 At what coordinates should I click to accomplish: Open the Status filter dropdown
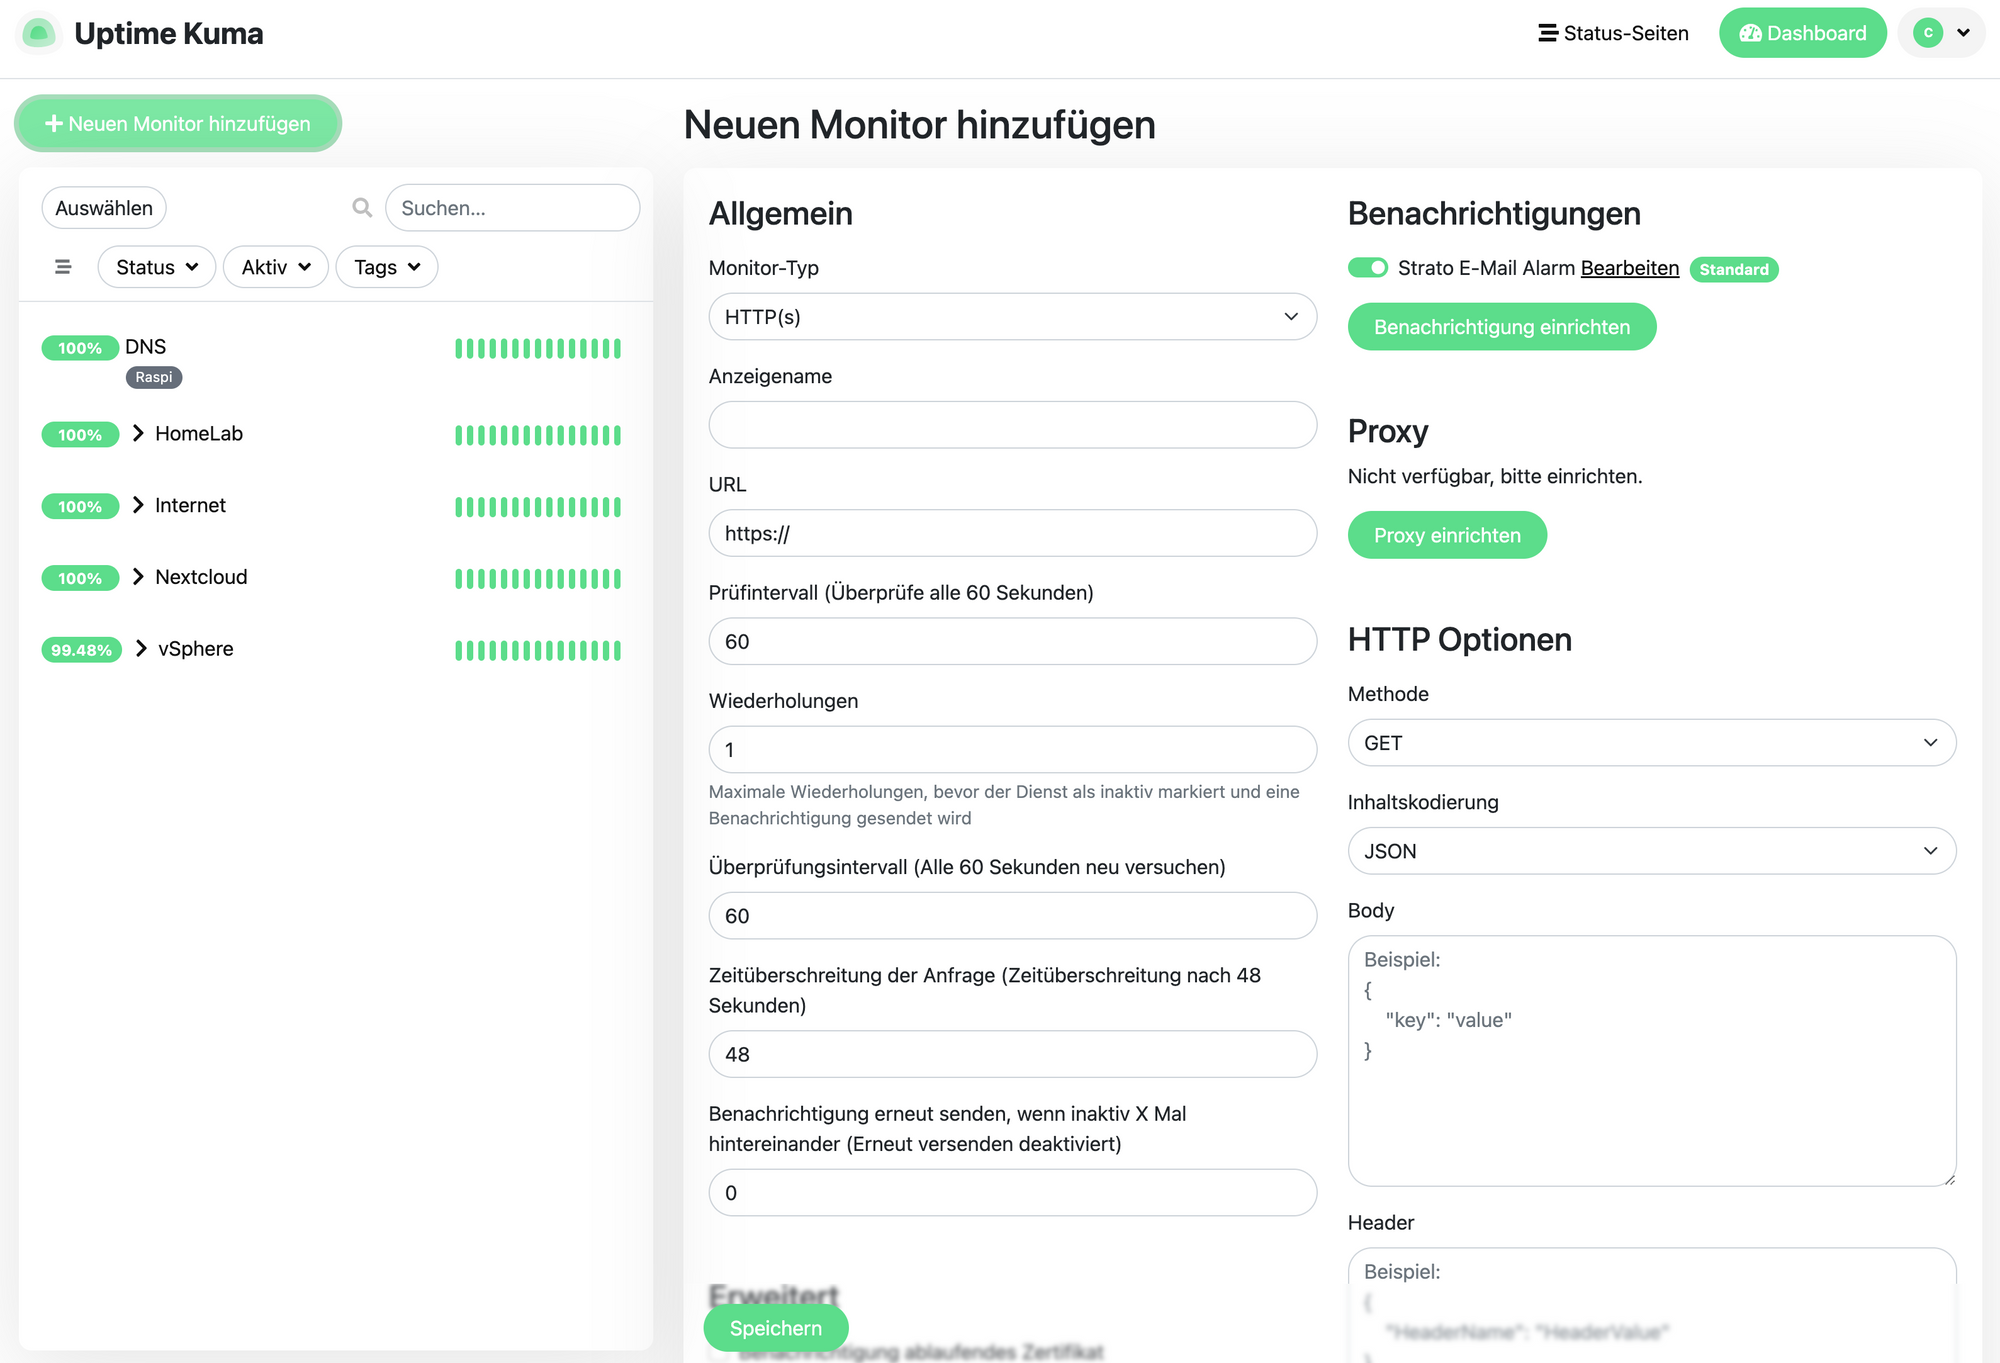[x=157, y=267]
